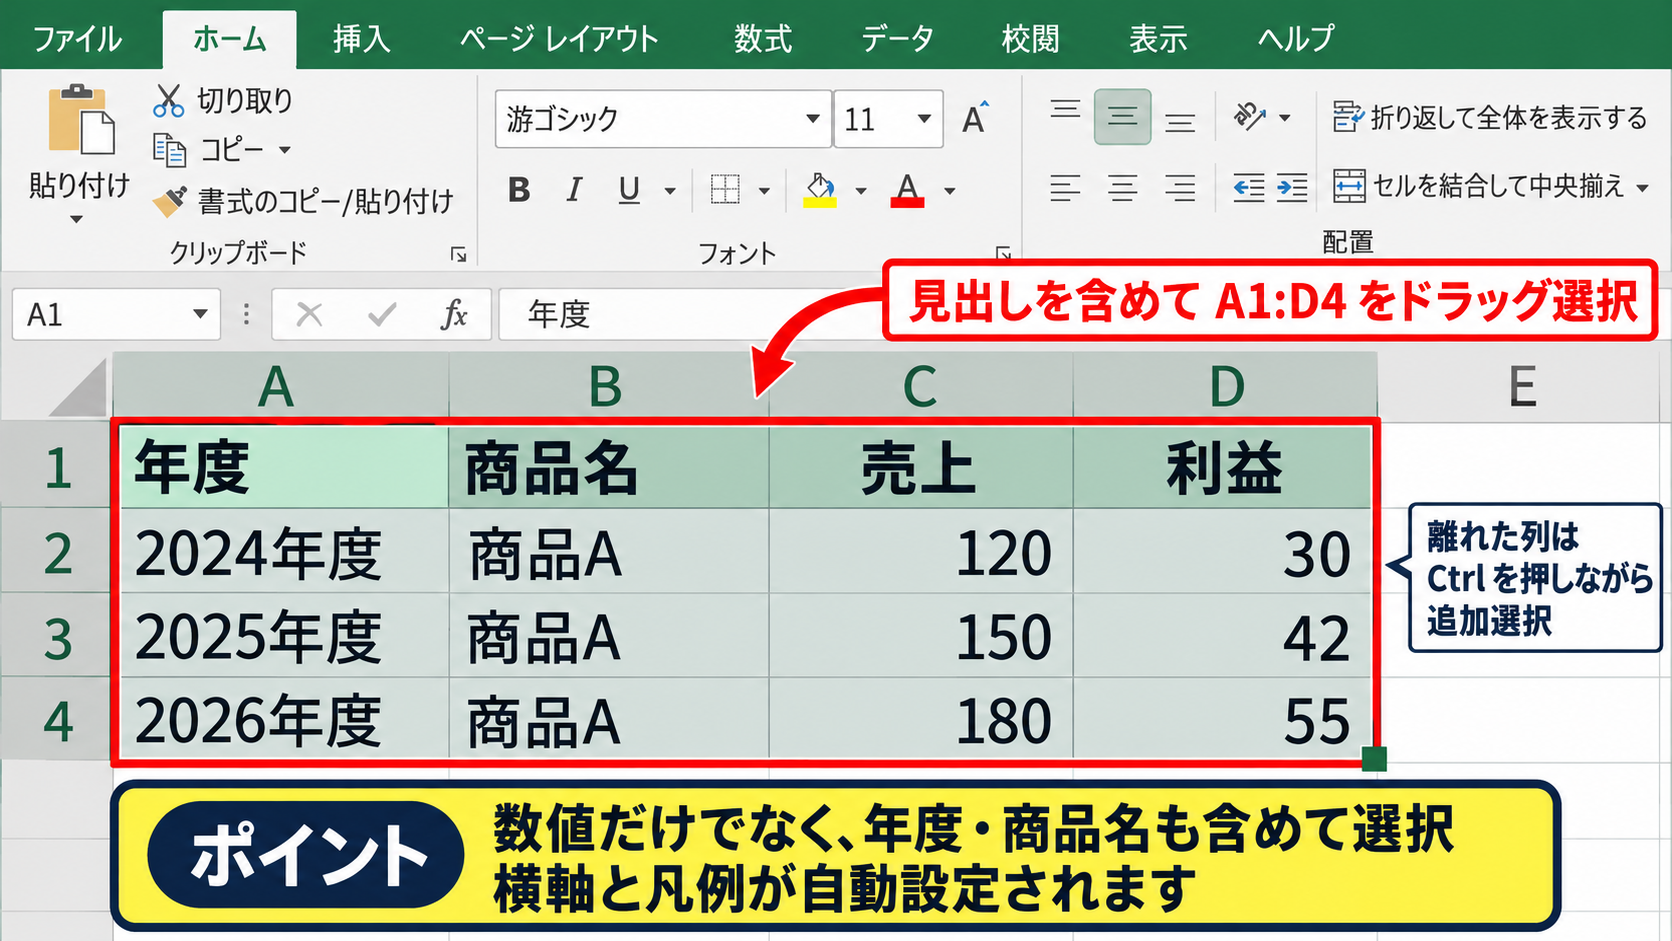Activate the Format Painter brush
This screenshot has height=941, width=1672.
pos(169,201)
